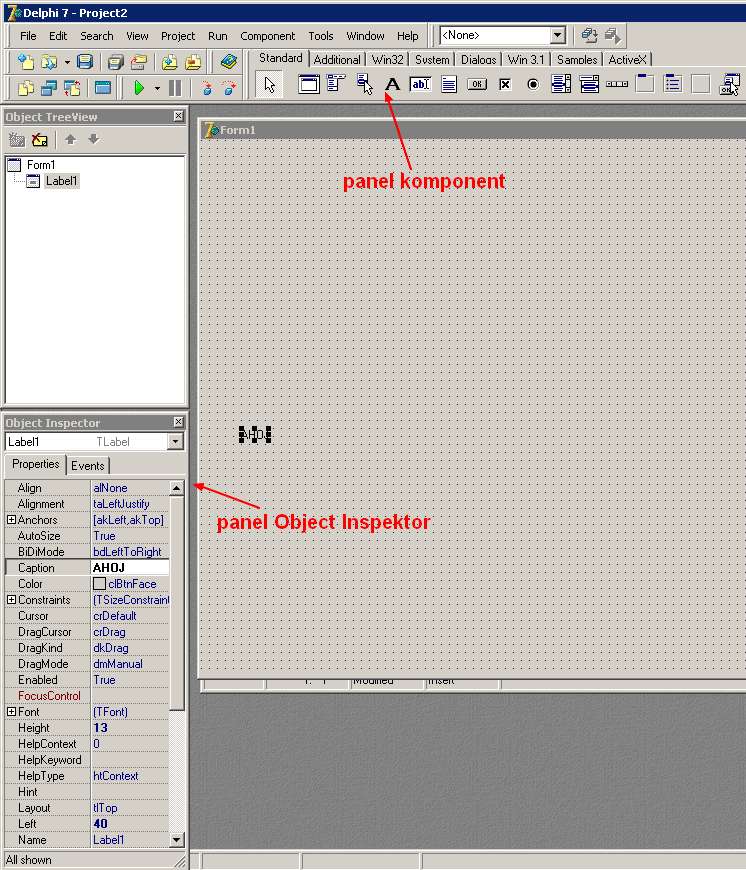The height and width of the screenshot is (870, 746).
Task: Click the Save All icon
Action: pos(115,61)
